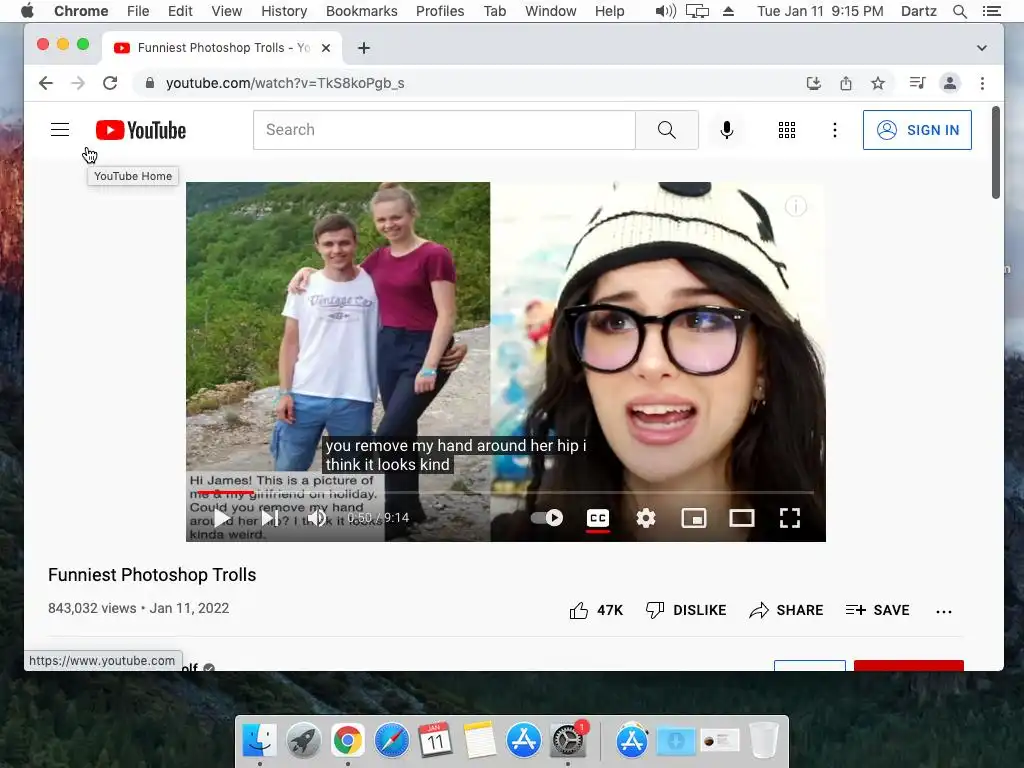Screen dimensions: 1024x768
Task: Open the YouTube guide hamburger menu
Action: 60,130
